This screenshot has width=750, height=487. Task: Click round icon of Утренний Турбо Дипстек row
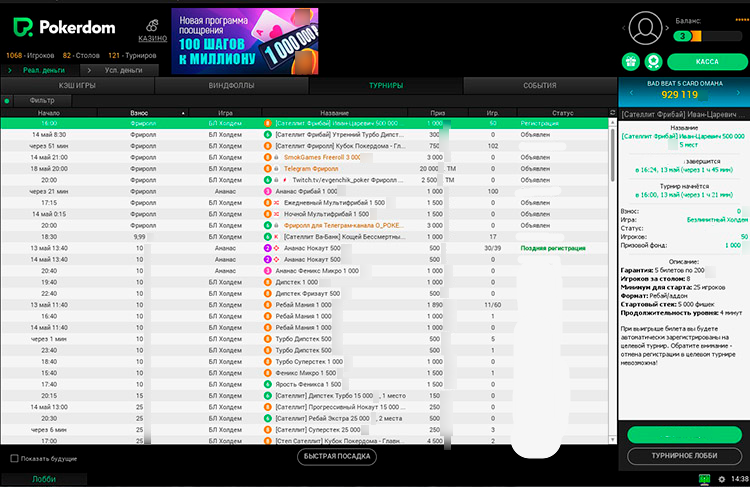(268, 134)
